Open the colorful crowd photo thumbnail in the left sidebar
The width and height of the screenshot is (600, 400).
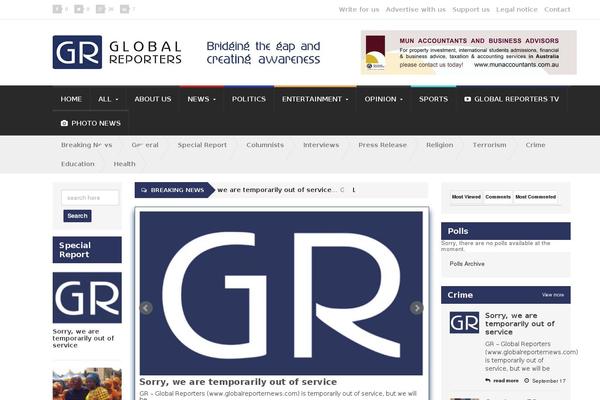(x=87, y=384)
